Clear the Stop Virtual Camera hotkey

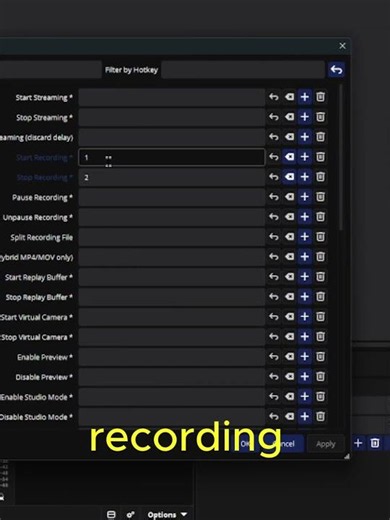pos(289,337)
